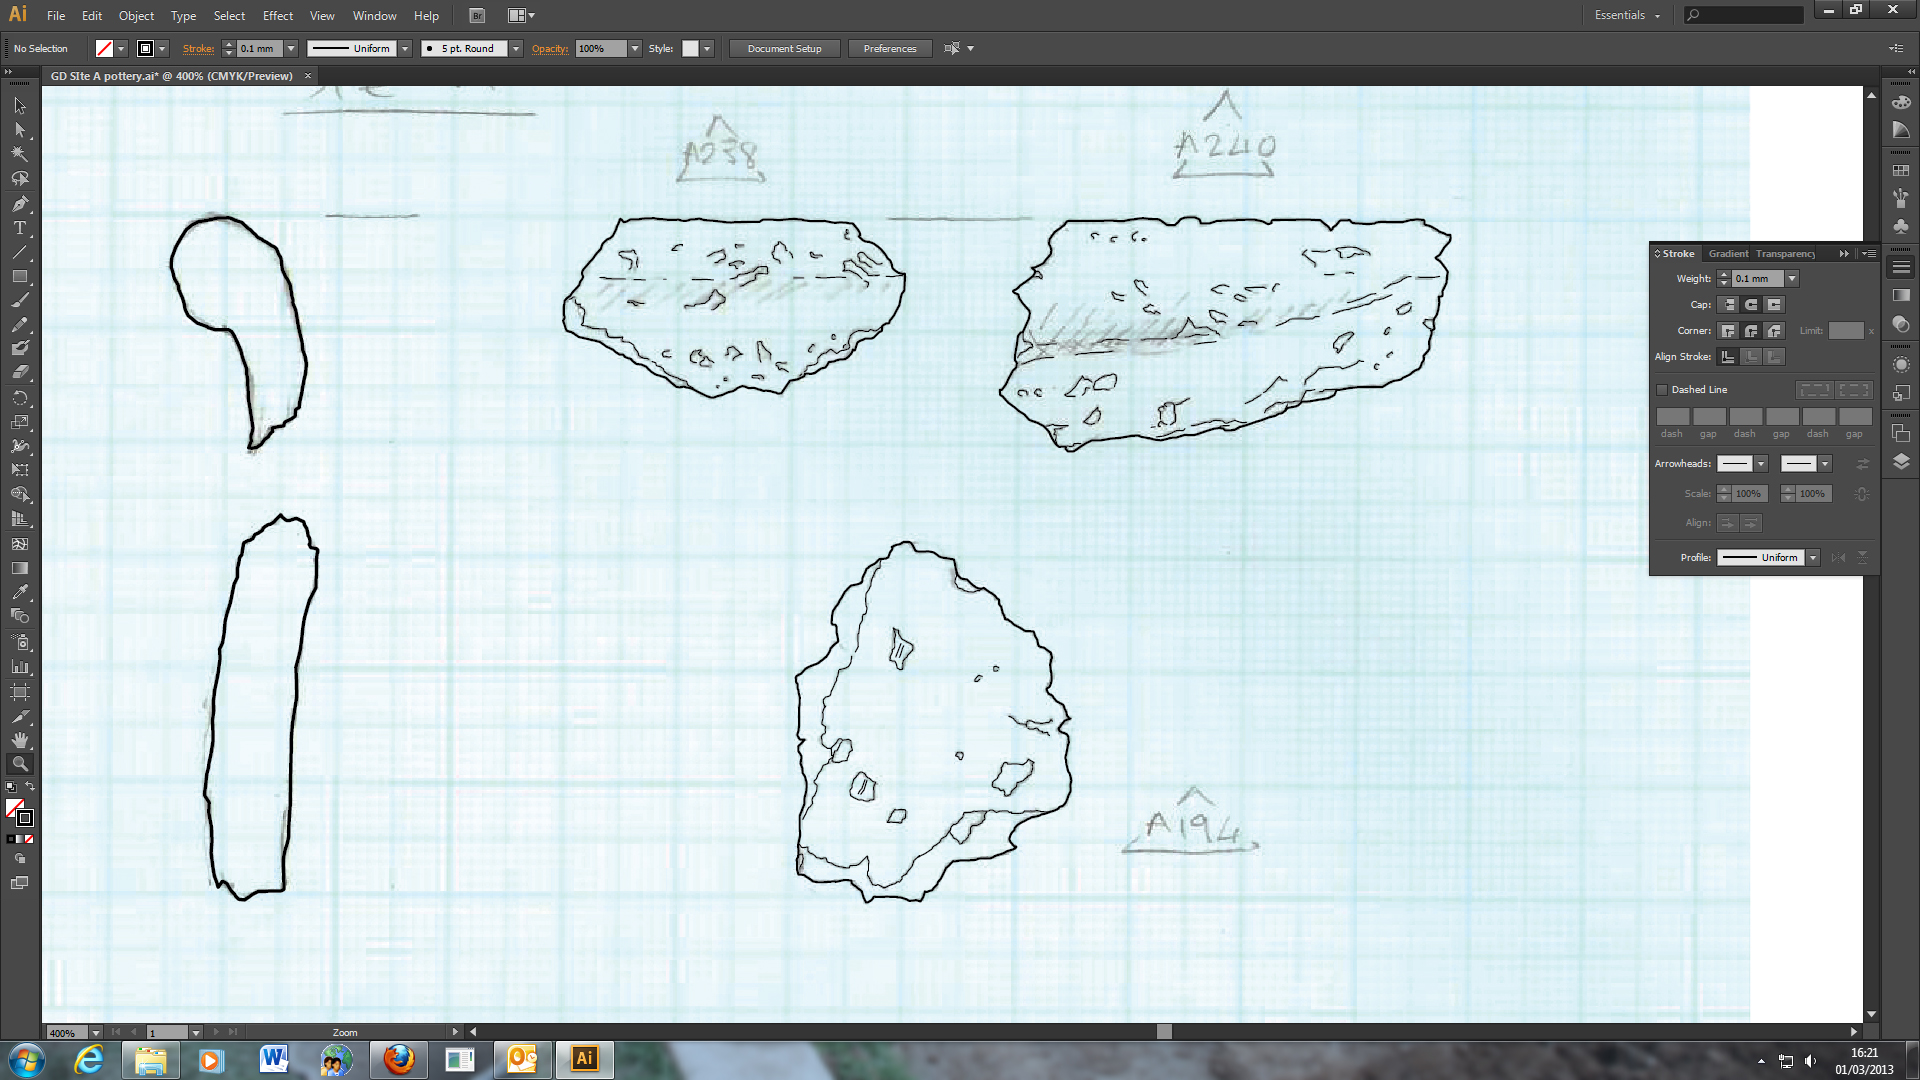
Task: Select the Direct Selection tool
Action: point(19,130)
